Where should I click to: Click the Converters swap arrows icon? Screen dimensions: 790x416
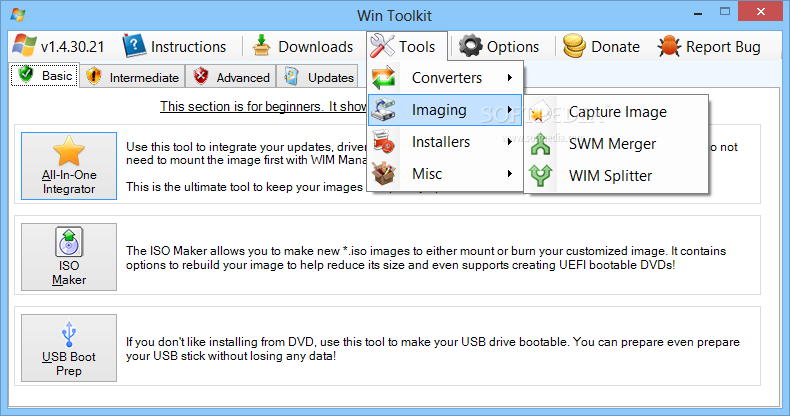point(383,78)
